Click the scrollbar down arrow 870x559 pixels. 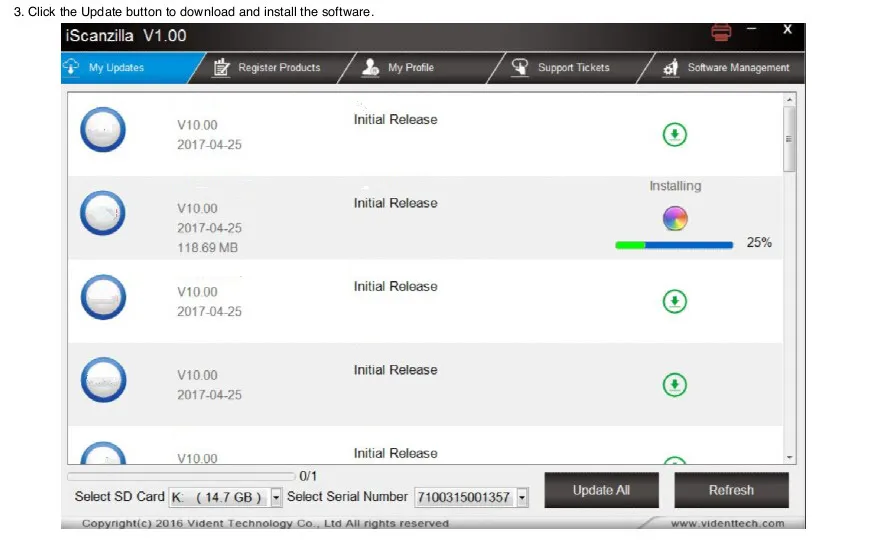(790, 457)
